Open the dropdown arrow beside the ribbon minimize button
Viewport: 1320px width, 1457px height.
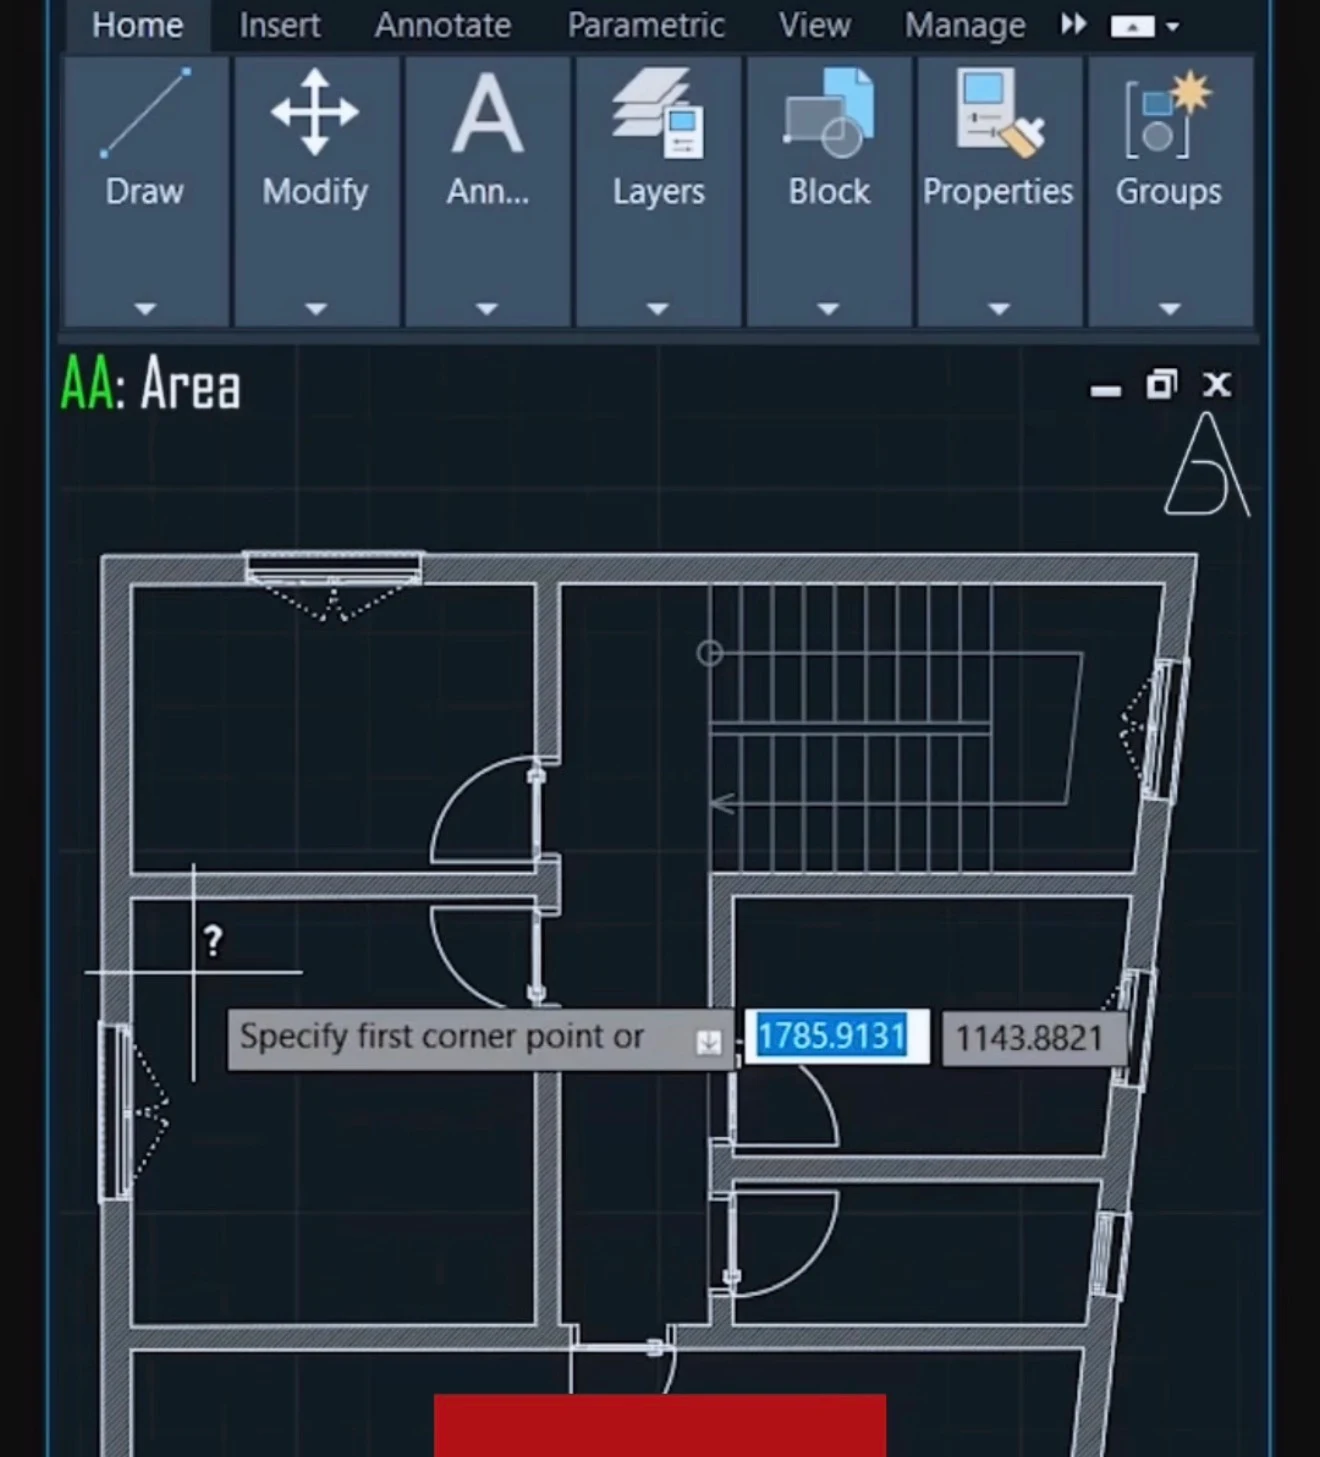pyautogui.click(x=1173, y=26)
